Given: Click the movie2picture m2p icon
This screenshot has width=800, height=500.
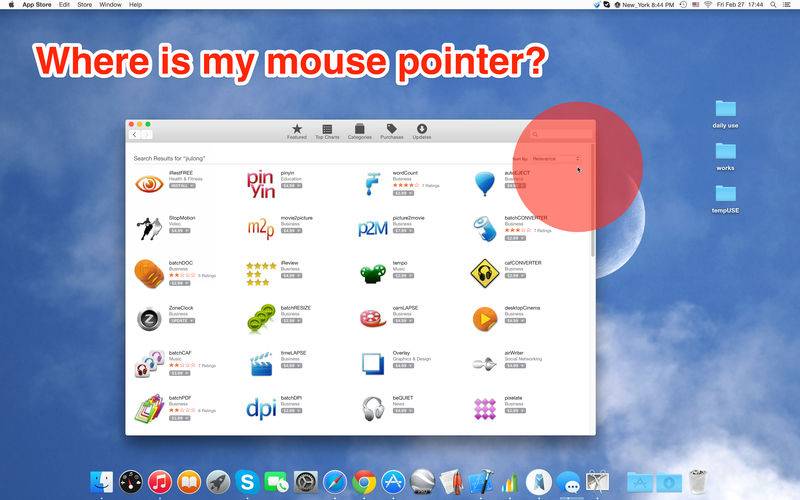Looking at the screenshot, I should 261,229.
